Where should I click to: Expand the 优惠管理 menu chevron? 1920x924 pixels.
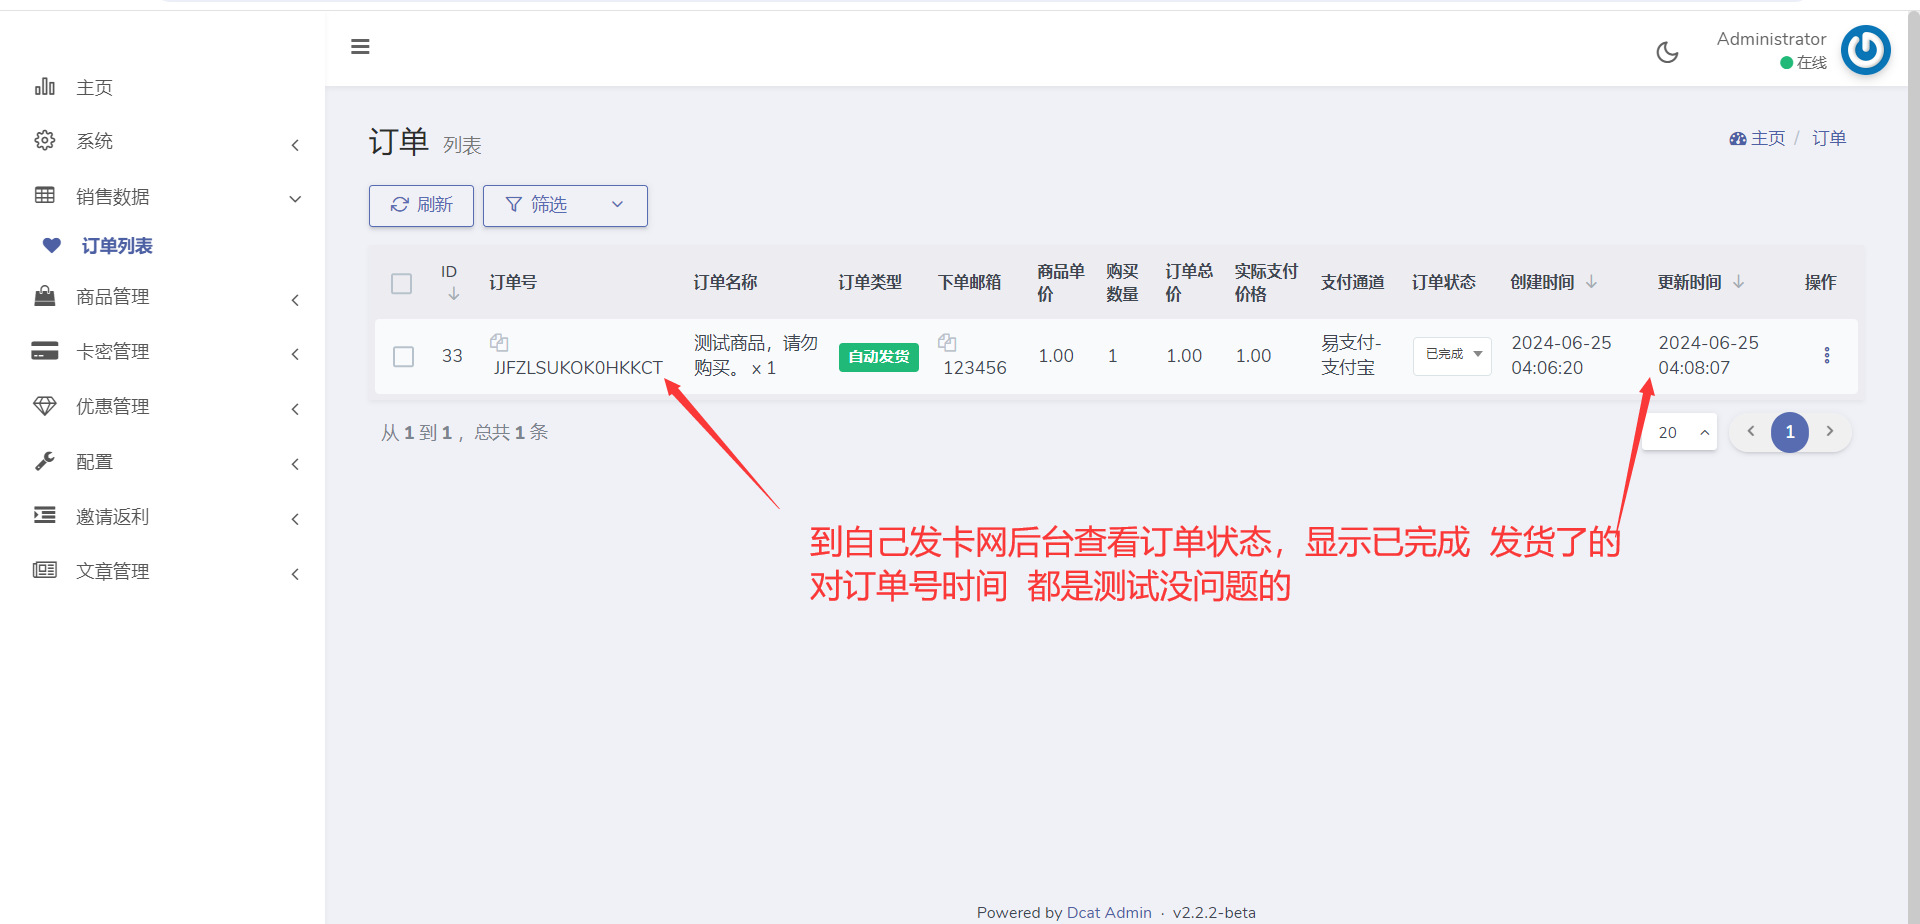295,410
